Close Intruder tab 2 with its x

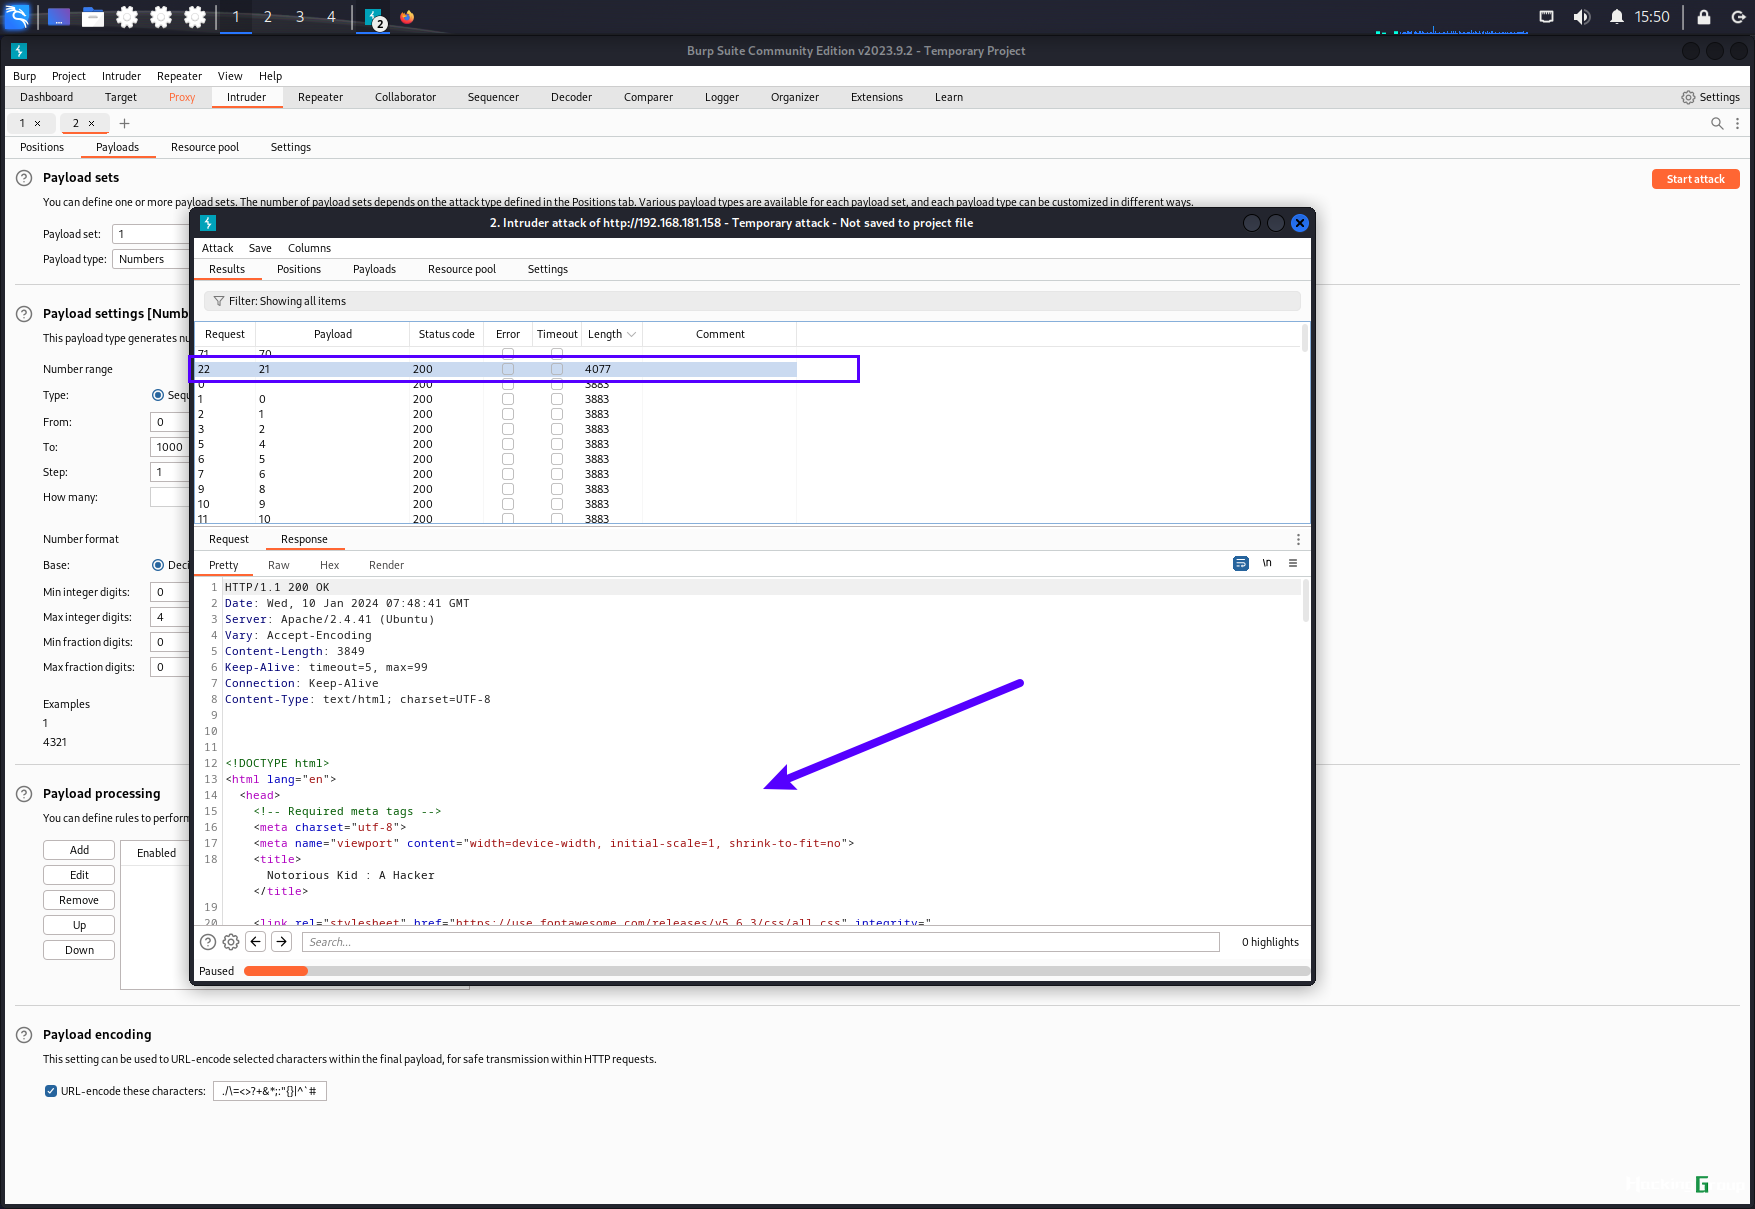tap(91, 123)
